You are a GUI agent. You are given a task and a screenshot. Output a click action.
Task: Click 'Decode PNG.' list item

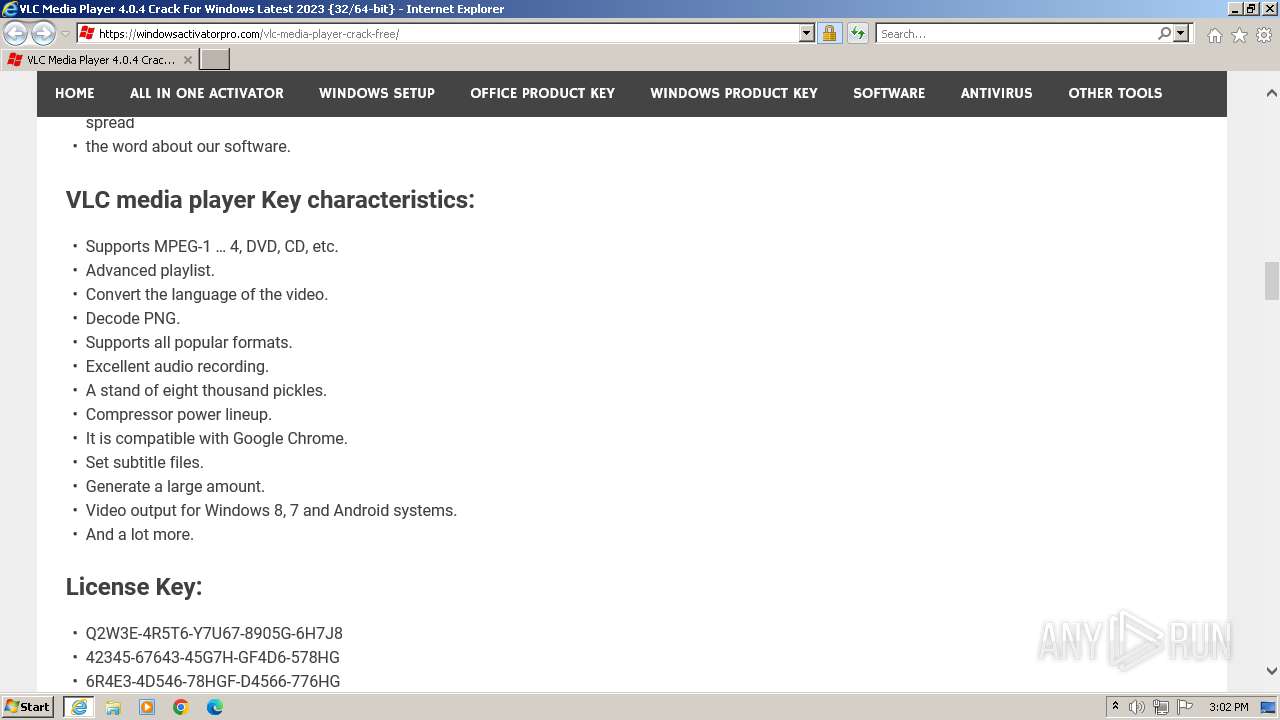pos(133,319)
